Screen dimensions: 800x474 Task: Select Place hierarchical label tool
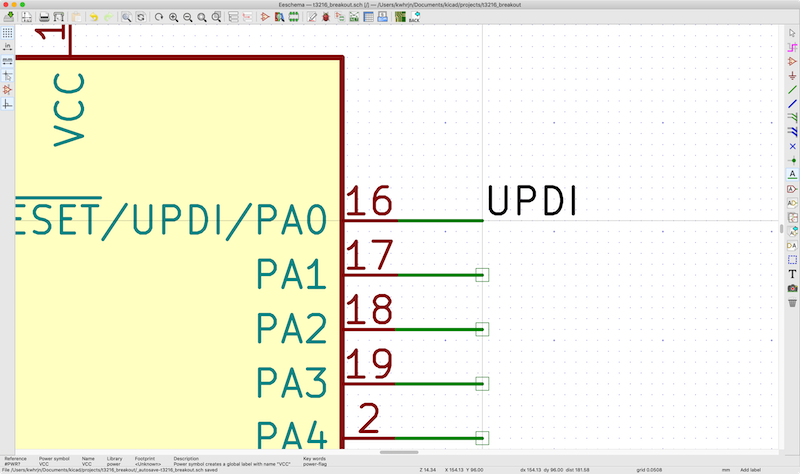792,203
